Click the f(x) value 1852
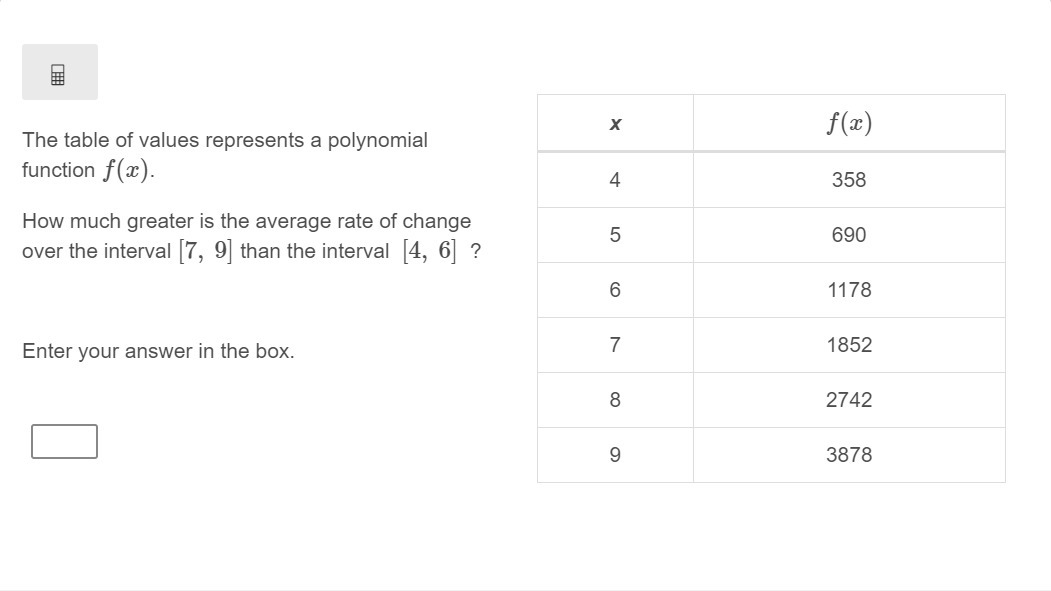This screenshot has height=591, width=1051. pos(848,345)
